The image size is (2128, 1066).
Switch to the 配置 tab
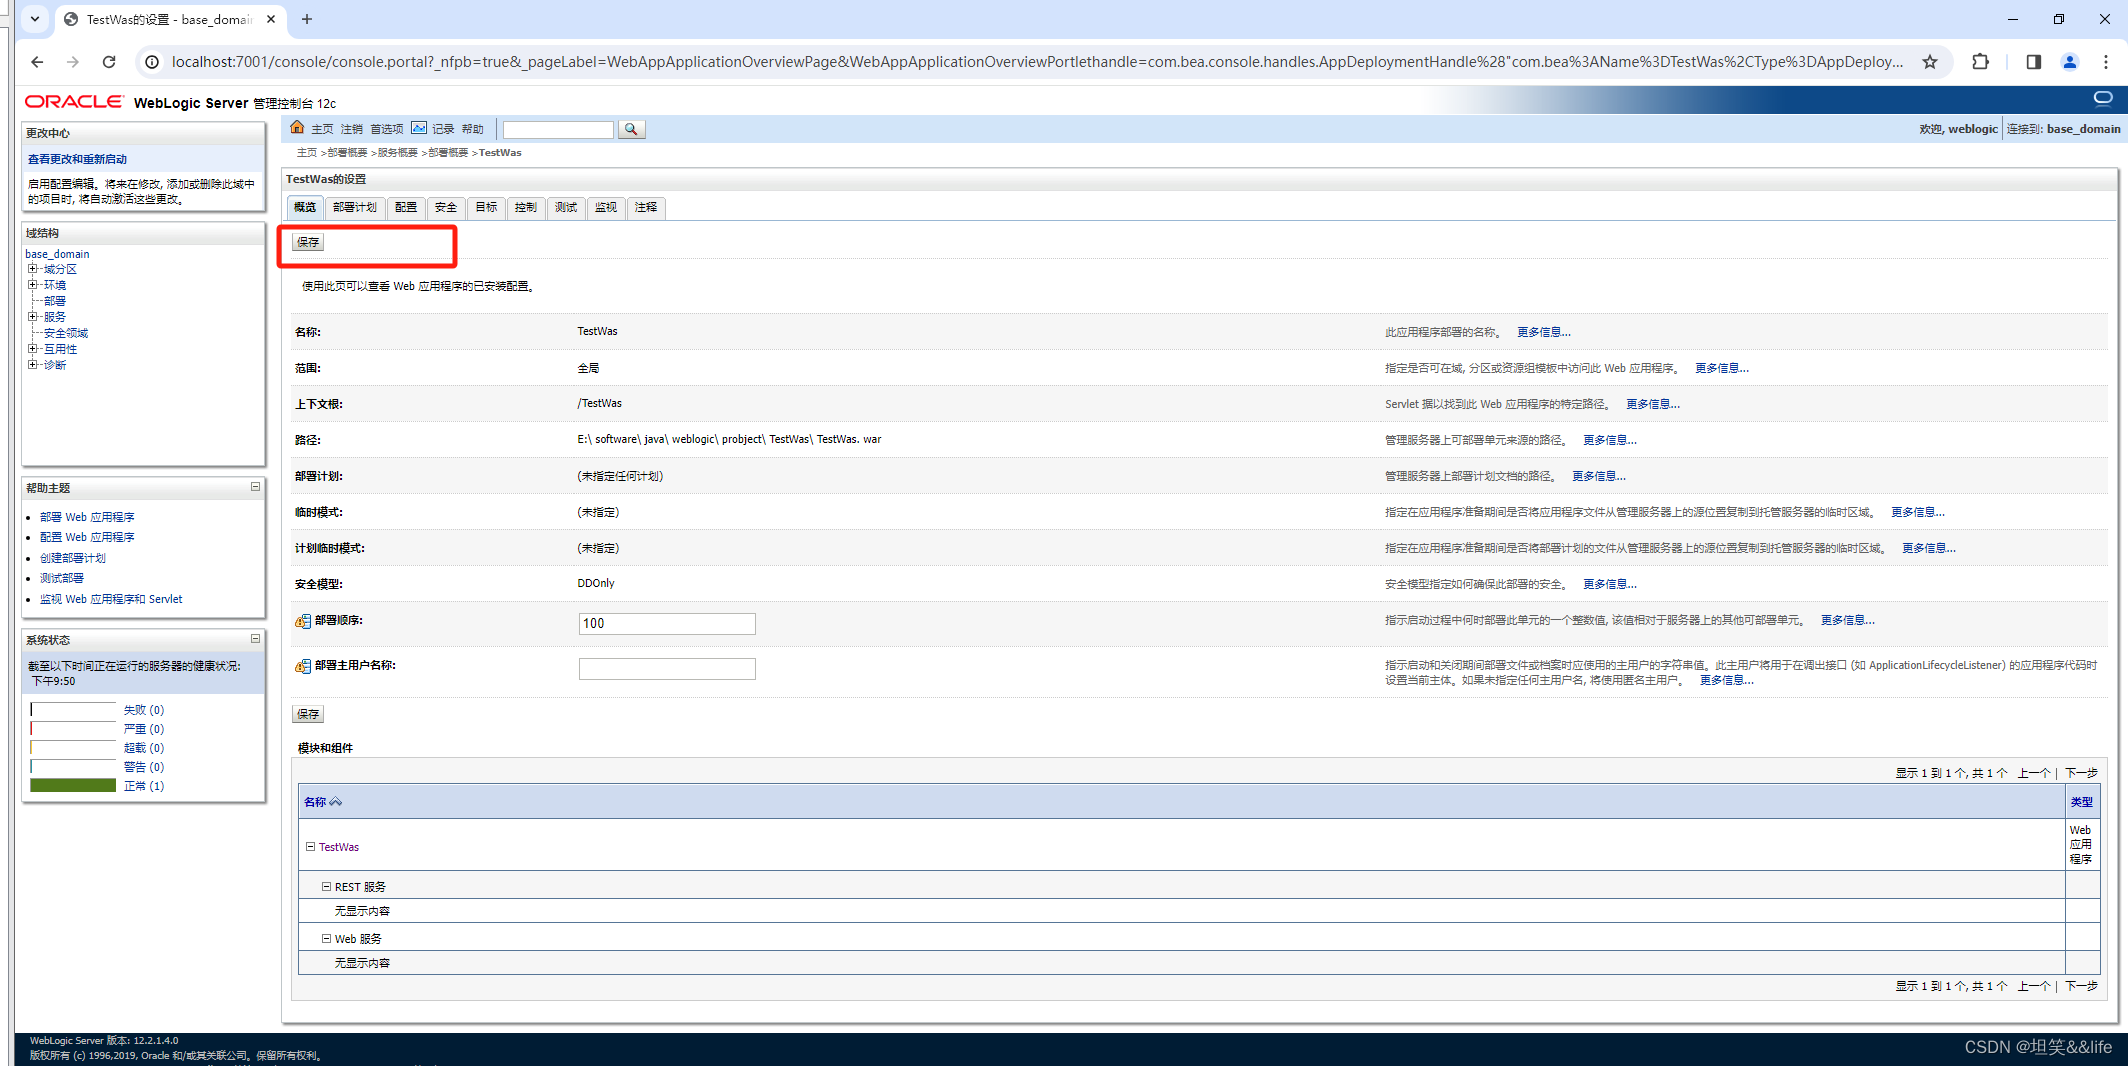click(406, 207)
